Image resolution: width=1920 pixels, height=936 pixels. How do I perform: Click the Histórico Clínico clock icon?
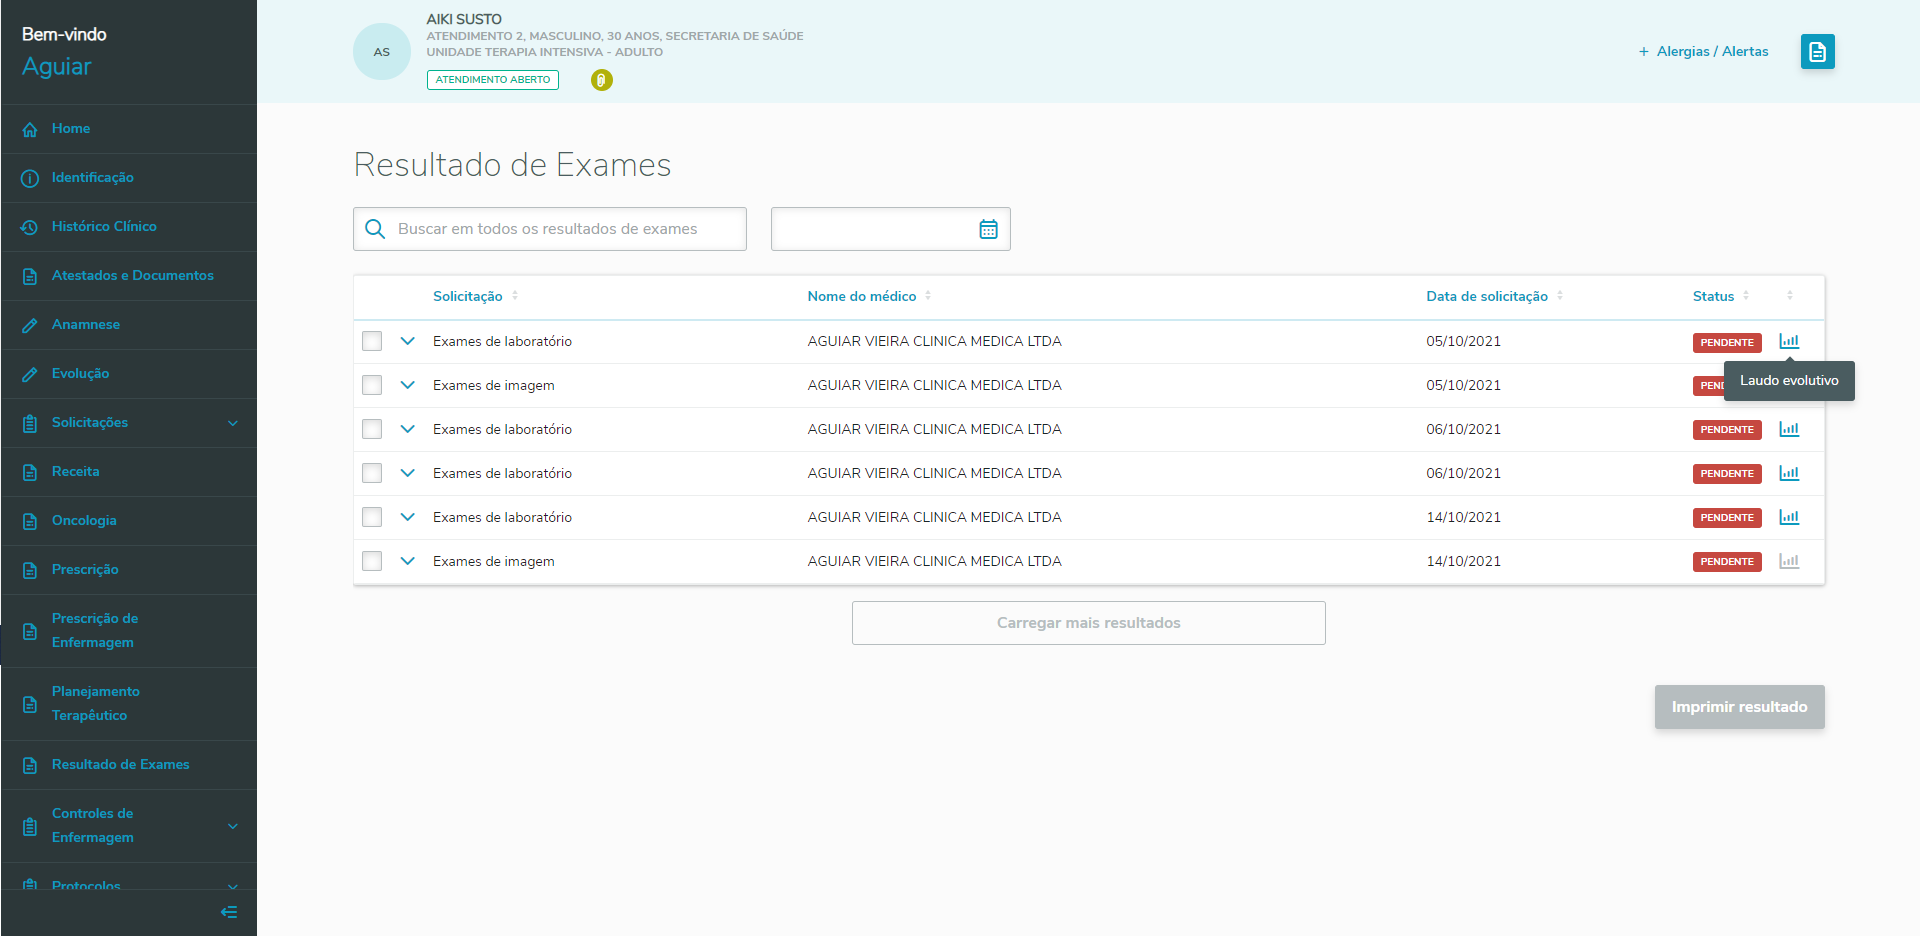click(x=30, y=227)
